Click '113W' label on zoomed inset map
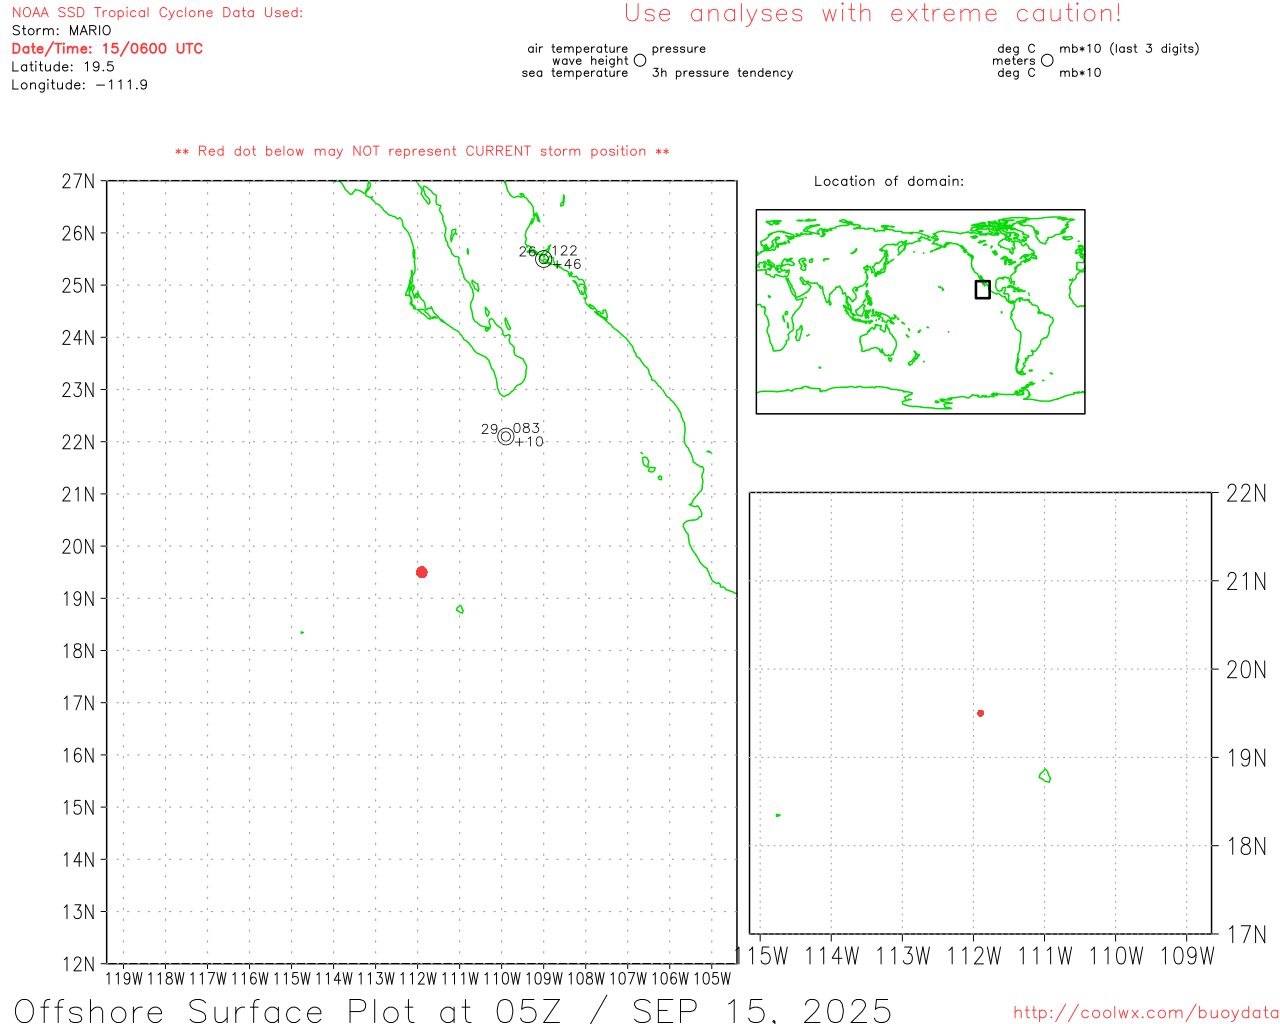This screenshot has width=1280, height=1024. (x=903, y=956)
